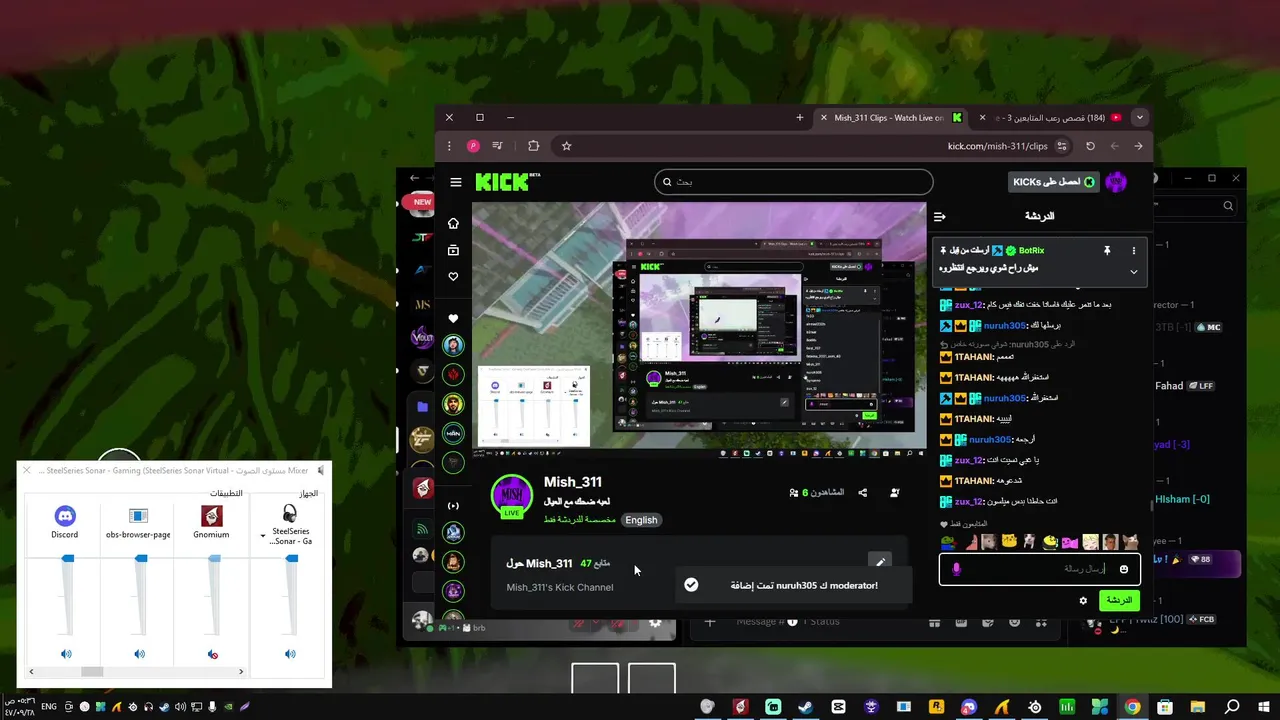Open the emoji picker in chat input
1280x720 pixels.
click(1123, 569)
